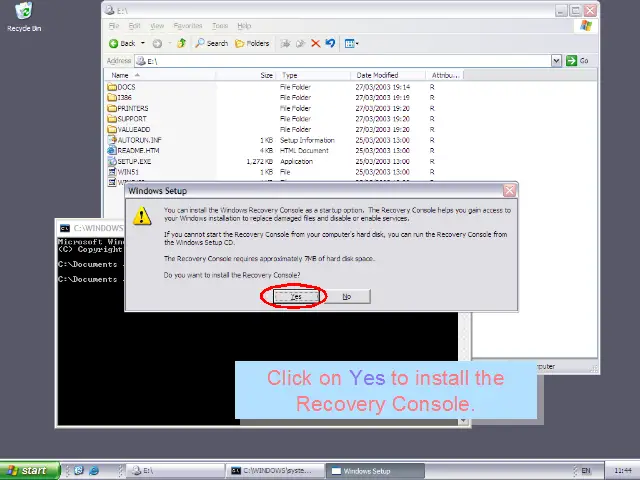
Task: Sort by the Type column header
Action: [x=313, y=75]
